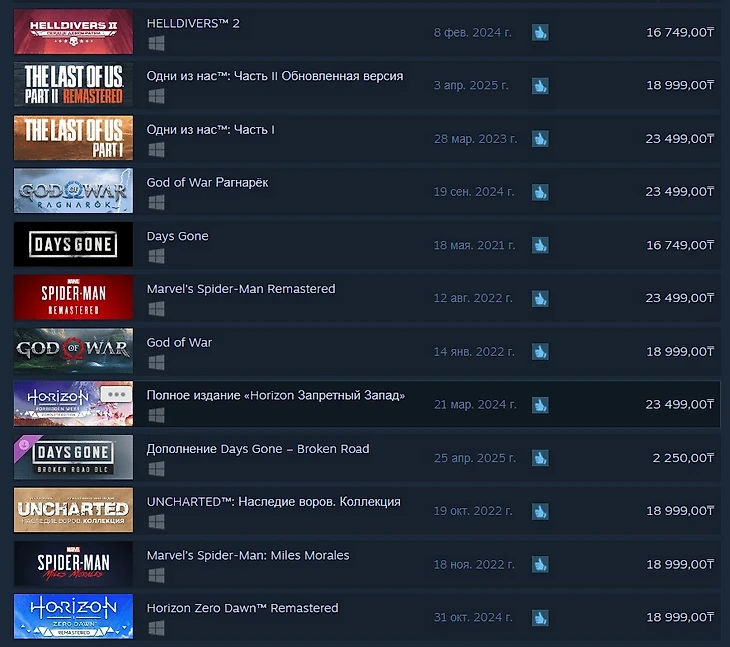The image size is (730, 647).
Task: Click the HELLDIVERS 2 positive review thumbs-up icon
Action: pos(540,33)
